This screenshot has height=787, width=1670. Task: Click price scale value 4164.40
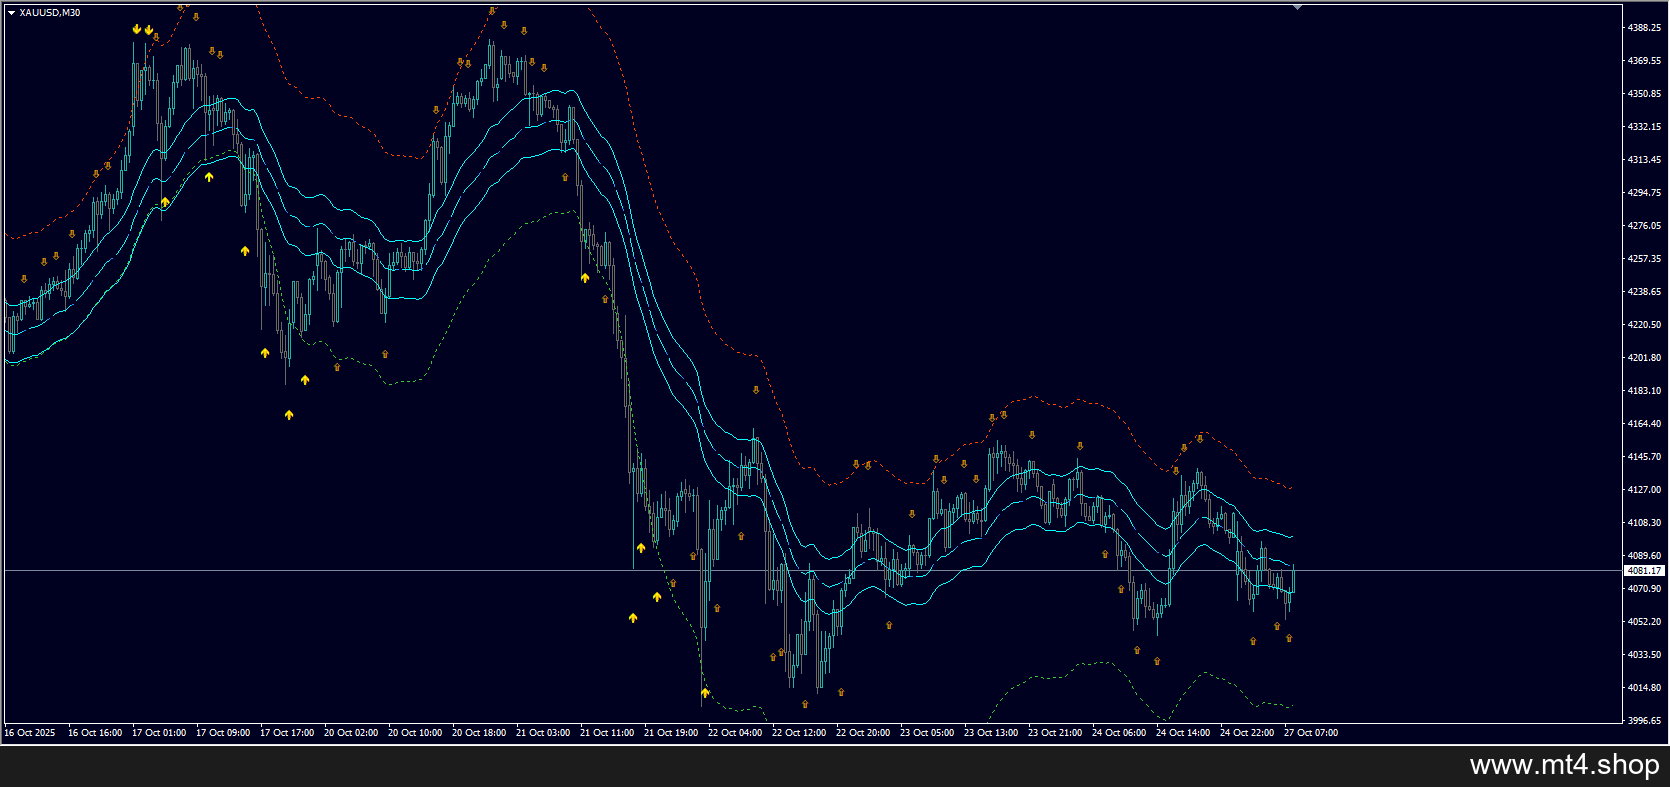1644,424
